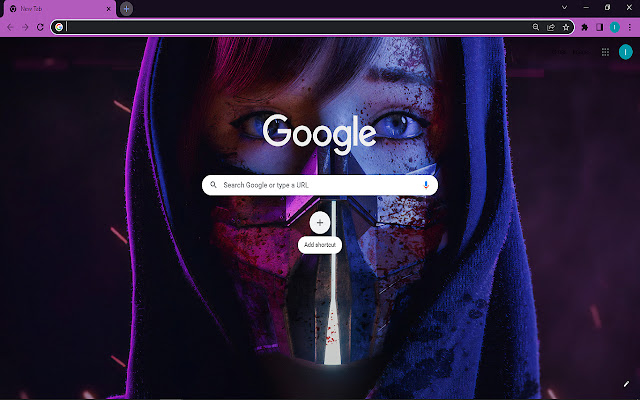Viewport: 640px width, 400px height.
Task: Share this page via share icon
Action: pos(551,27)
